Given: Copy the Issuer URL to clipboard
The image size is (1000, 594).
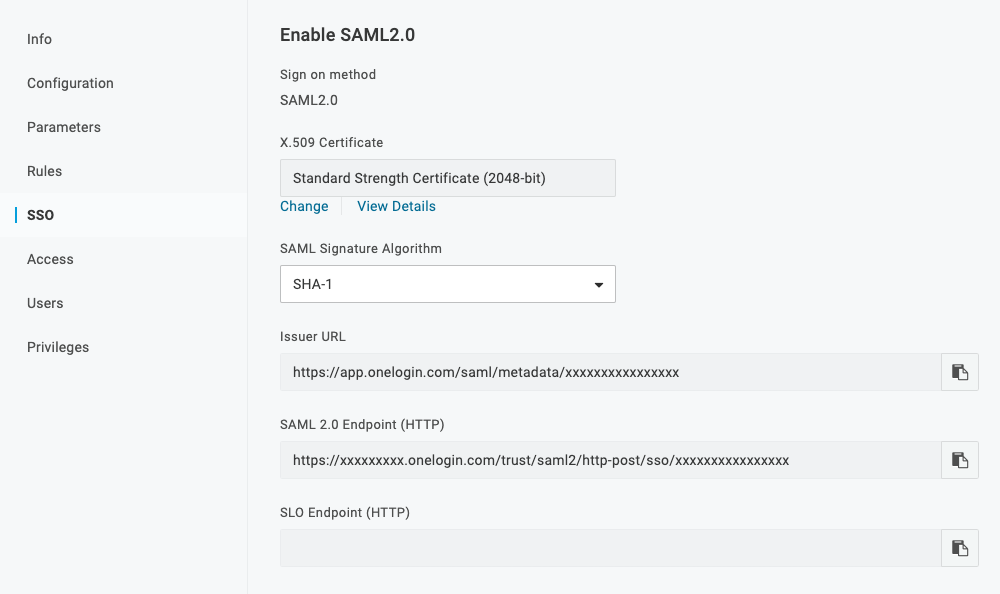Looking at the screenshot, I should (x=960, y=372).
